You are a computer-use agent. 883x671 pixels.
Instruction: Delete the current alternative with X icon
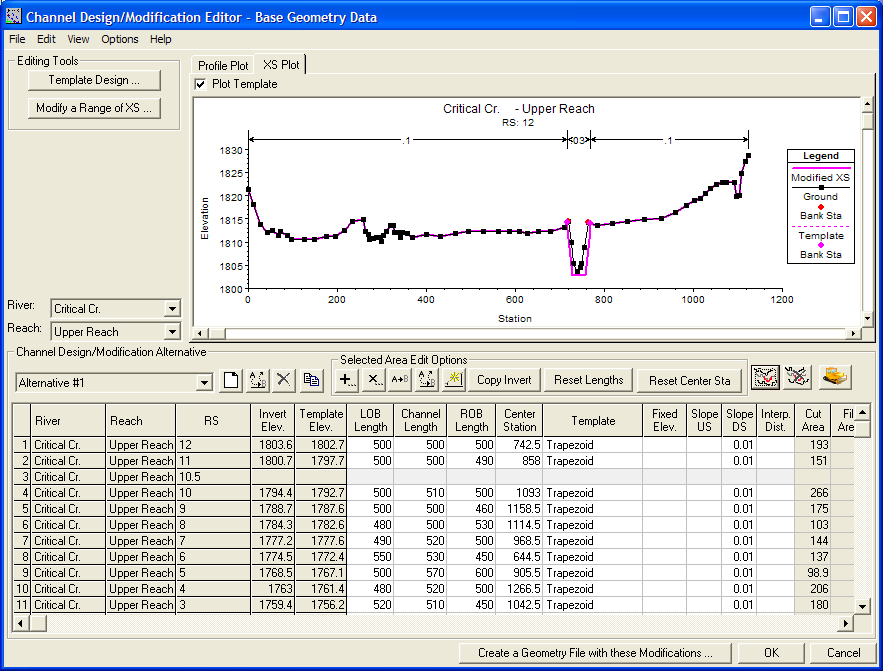tap(284, 380)
